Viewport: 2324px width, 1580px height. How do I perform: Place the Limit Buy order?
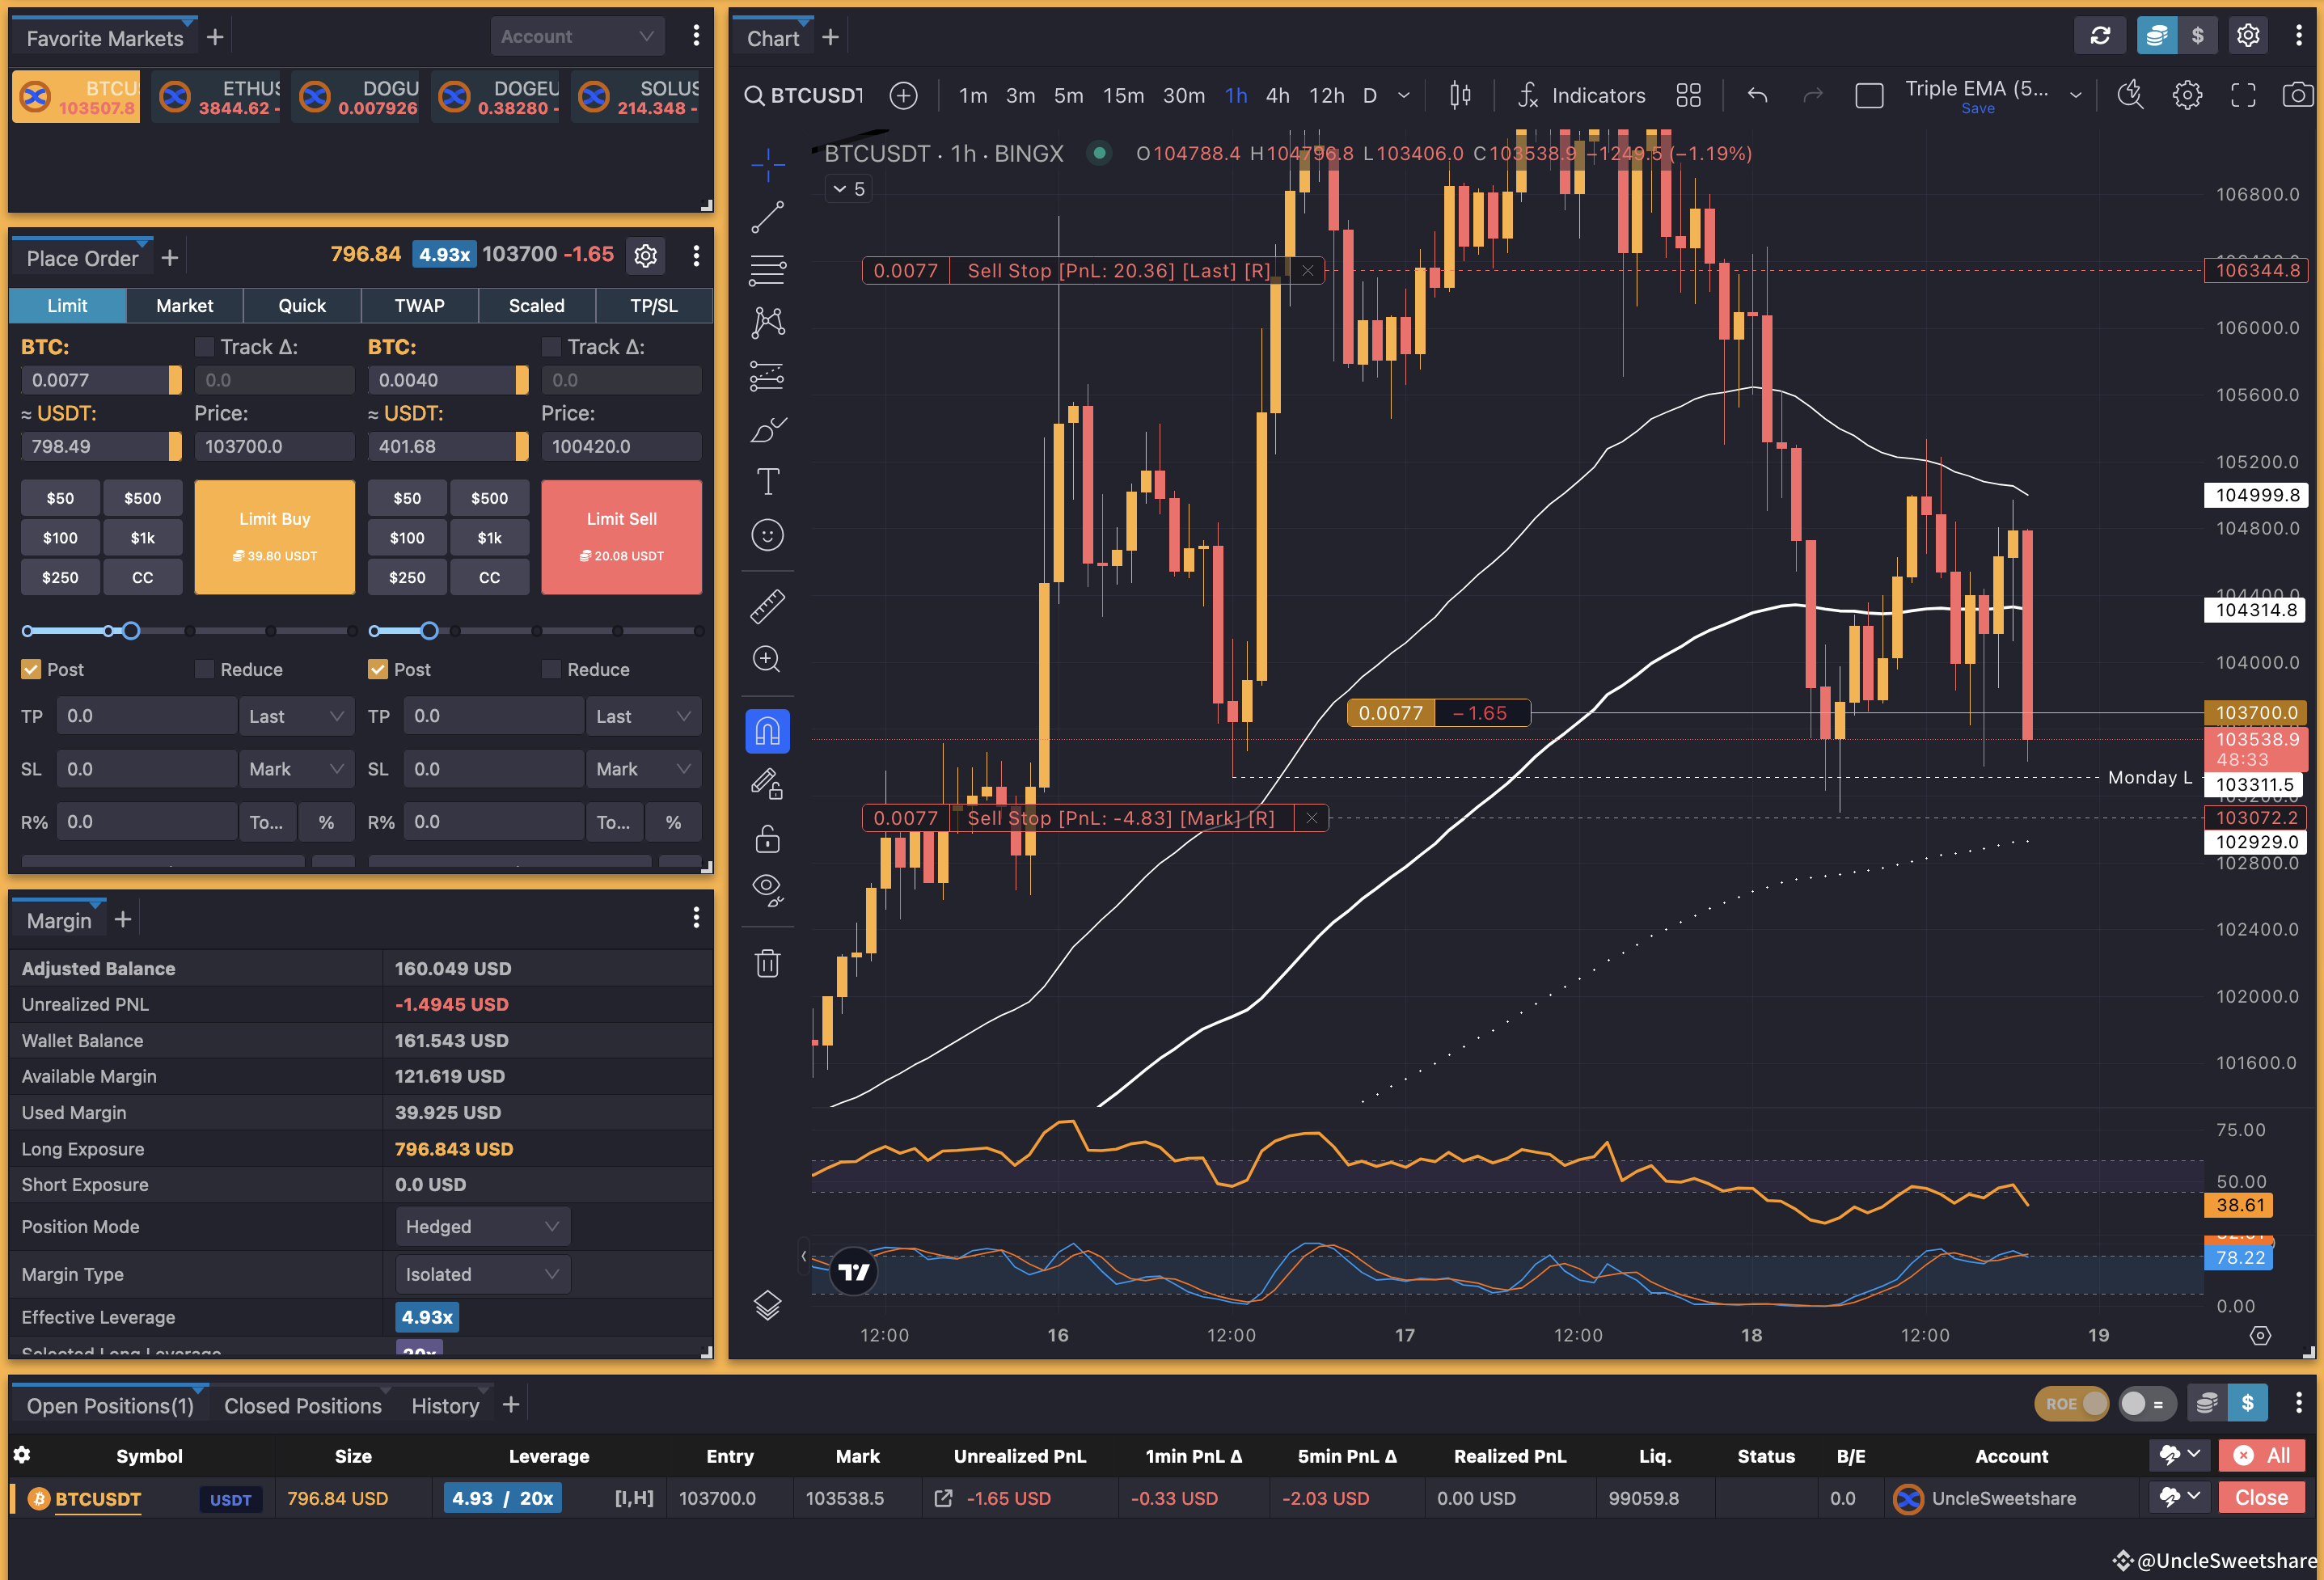tap(275, 537)
